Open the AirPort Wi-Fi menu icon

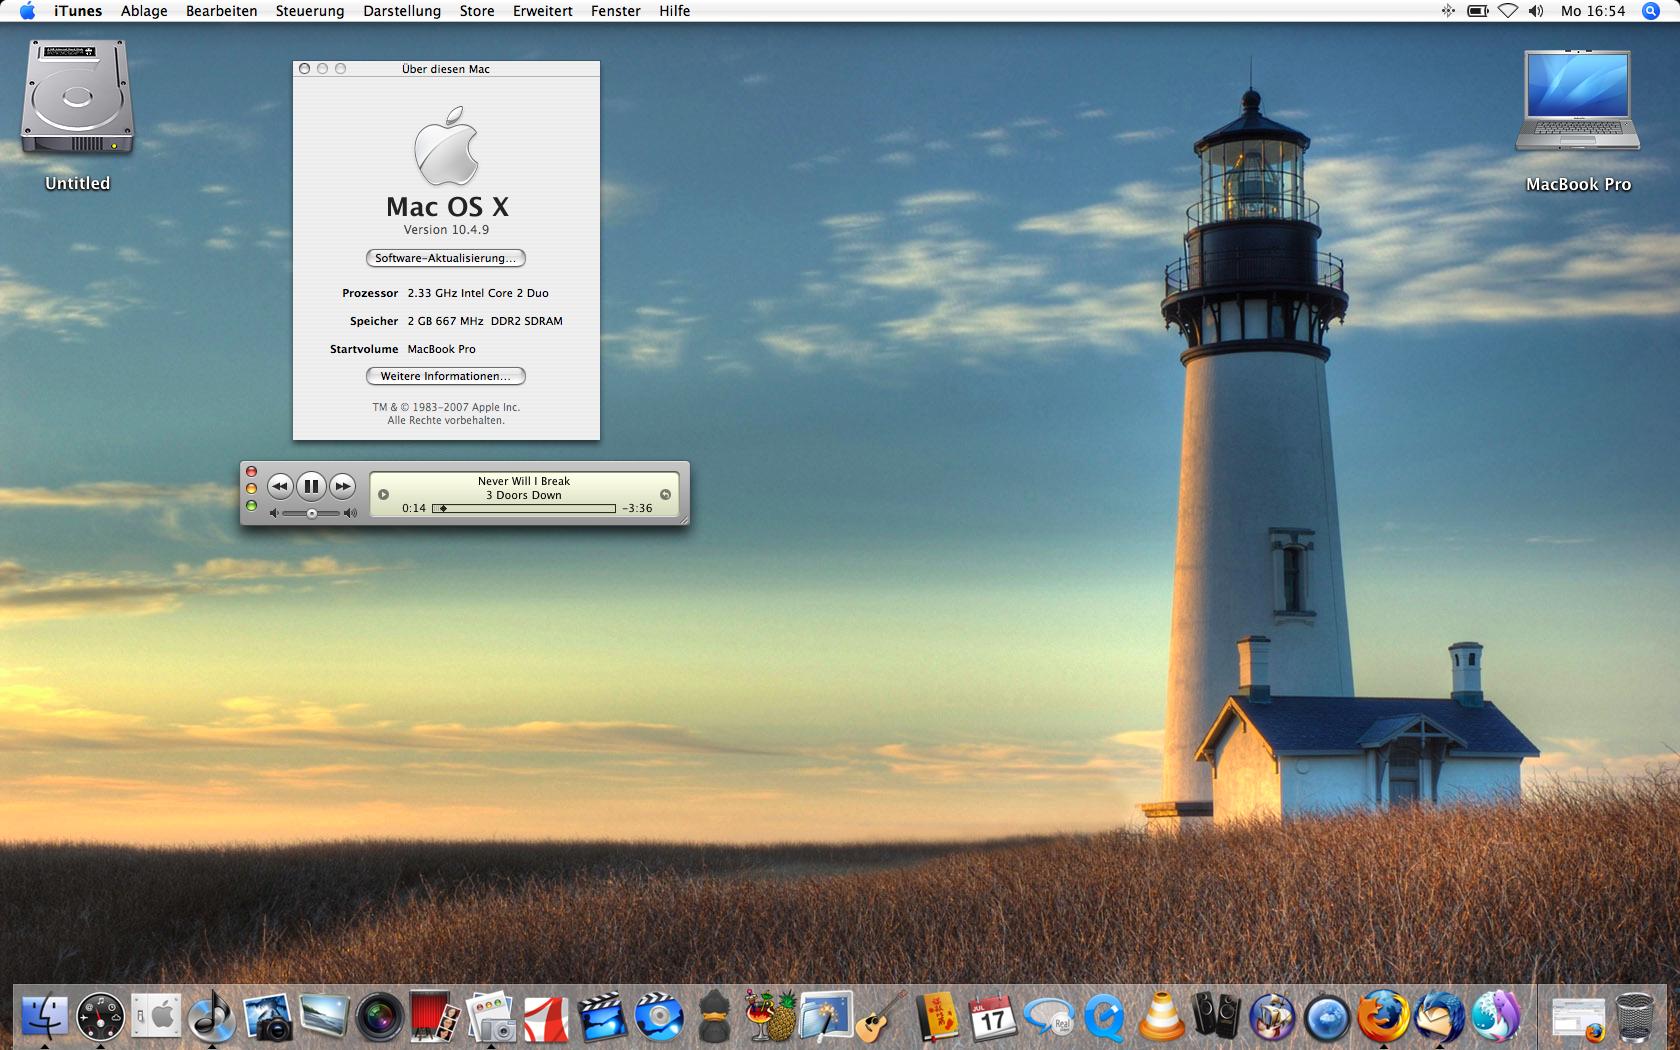point(1507,11)
